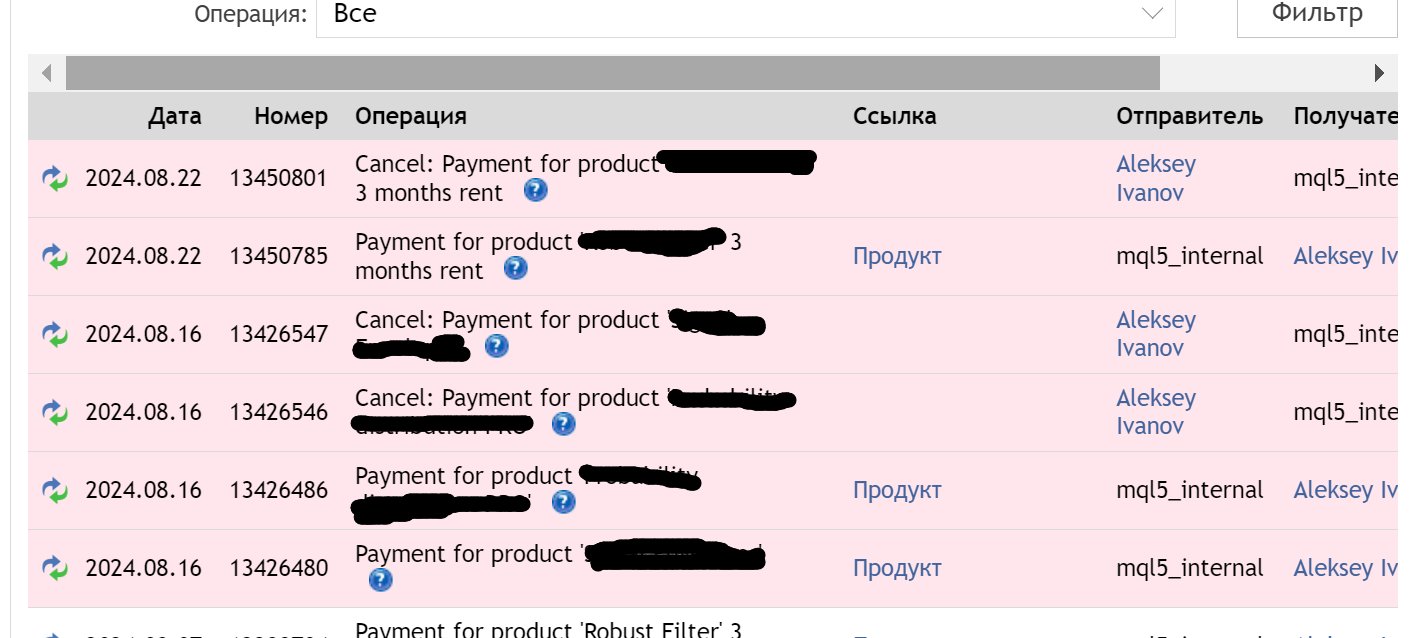Viewport: 1411px width, 638px height.
Task: Open help icon in row 13426547
Action: coord(496,346)
